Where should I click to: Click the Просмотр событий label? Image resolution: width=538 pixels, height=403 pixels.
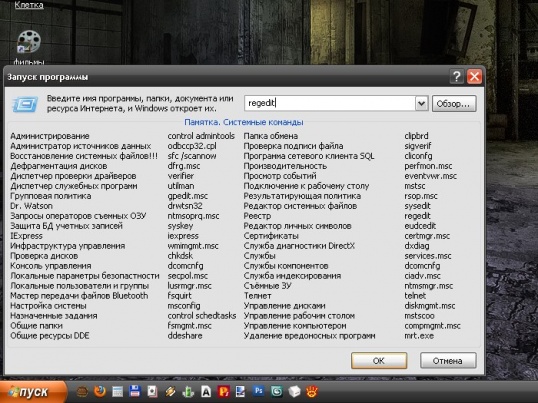(x=280, y=176)
